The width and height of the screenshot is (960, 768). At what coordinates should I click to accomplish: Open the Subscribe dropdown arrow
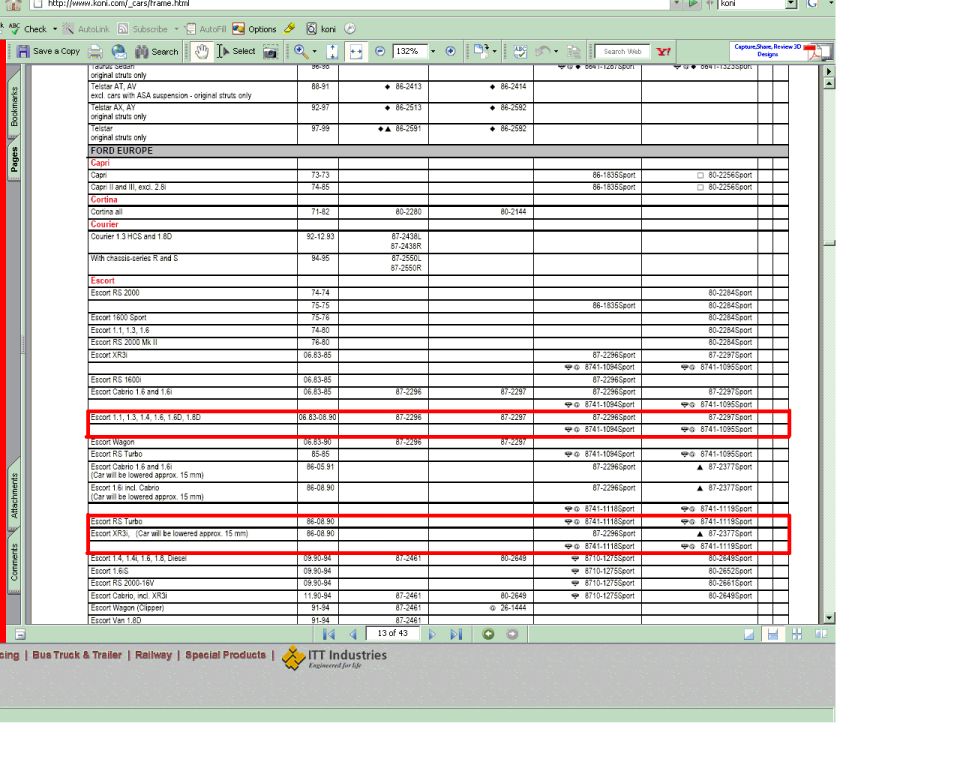[x=176, y=29]
